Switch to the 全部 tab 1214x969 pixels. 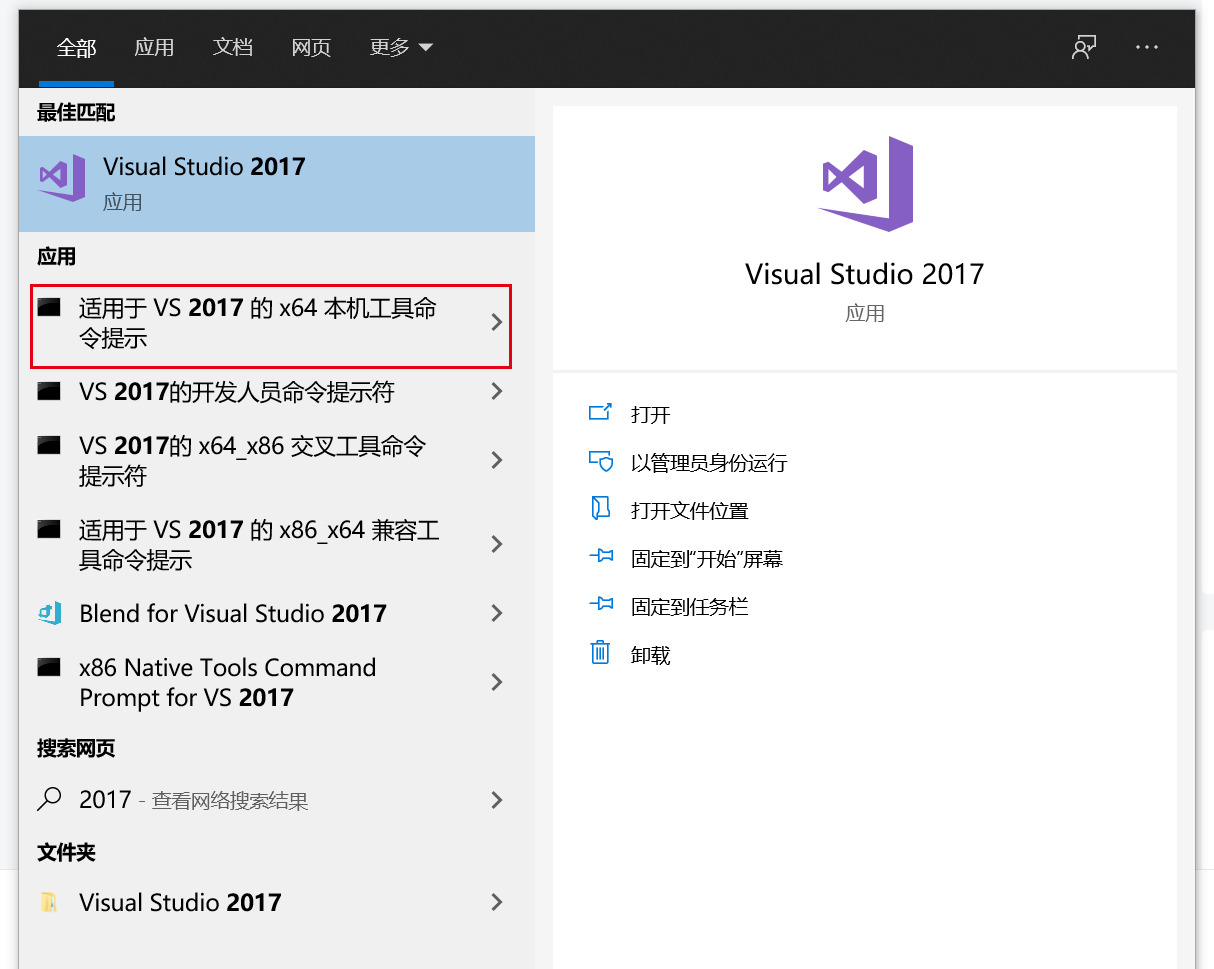click(x=76, y=47)
